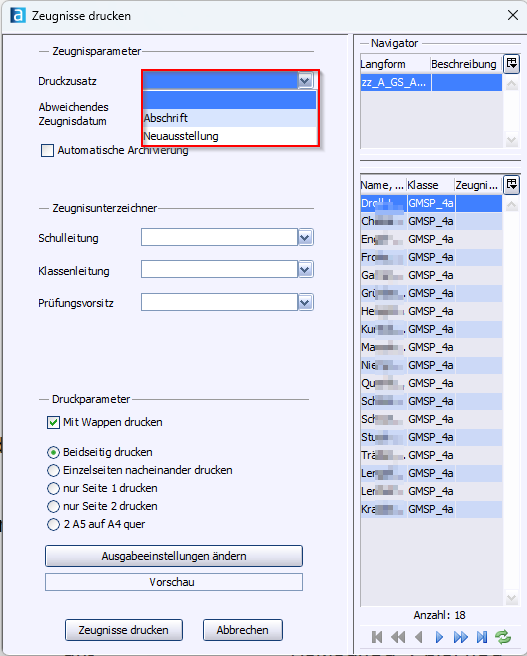Choose 2 A5 auf A4 quer option

coord(53,524)
